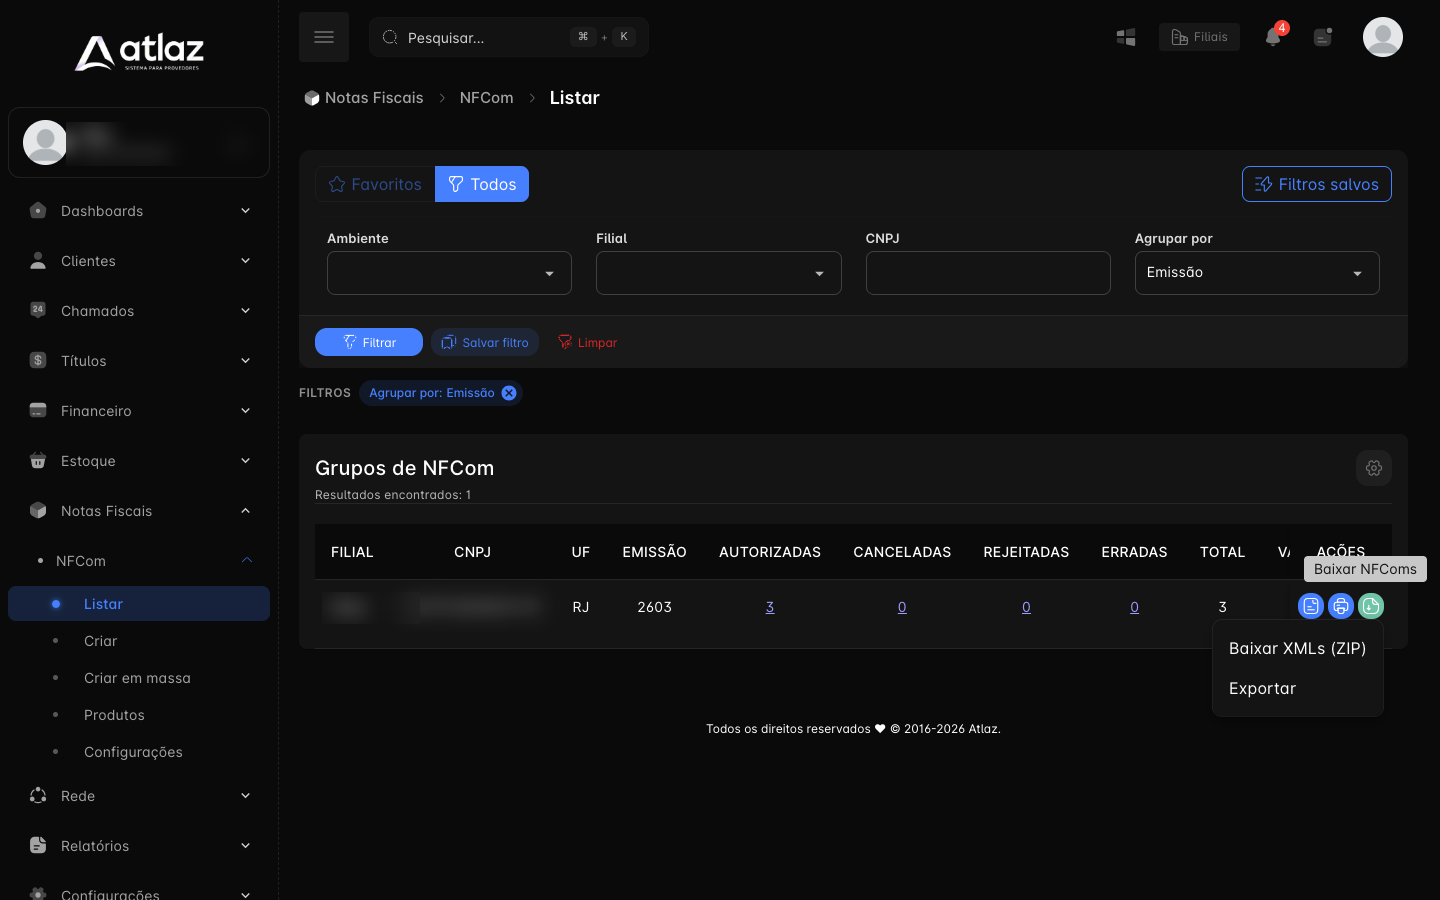Viewport: 1440px width, 900px height.
Task: Click the Filiais button in header
Action: click(1199, 37)
